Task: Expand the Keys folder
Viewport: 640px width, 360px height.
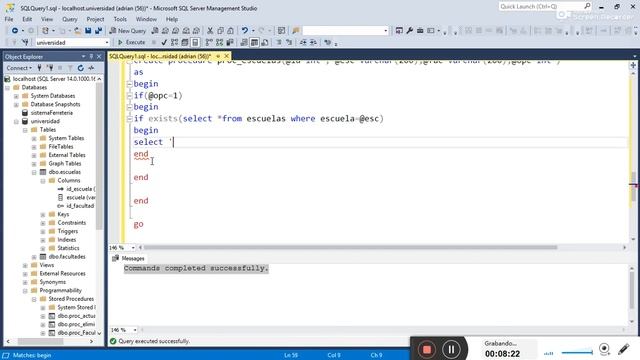Action: click(x=43, y=214)
